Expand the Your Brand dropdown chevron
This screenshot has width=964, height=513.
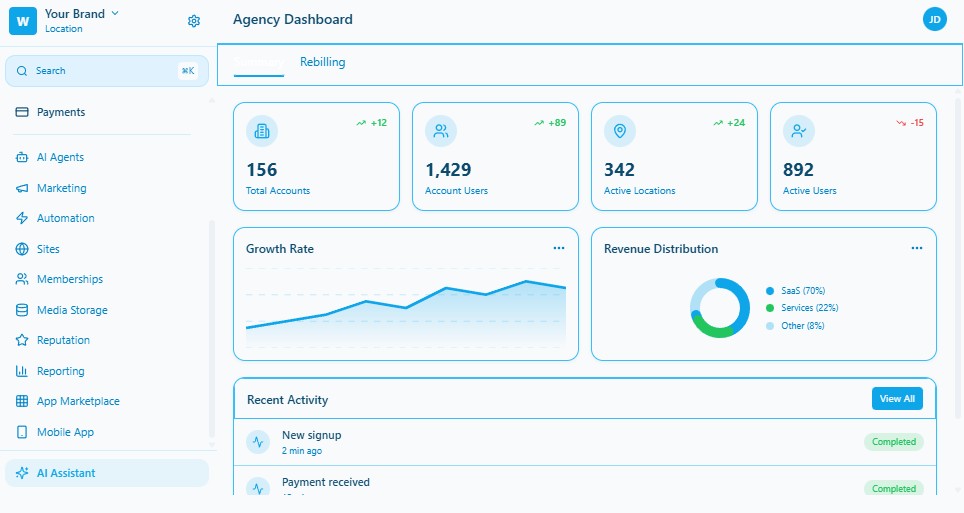pos(115,13)
